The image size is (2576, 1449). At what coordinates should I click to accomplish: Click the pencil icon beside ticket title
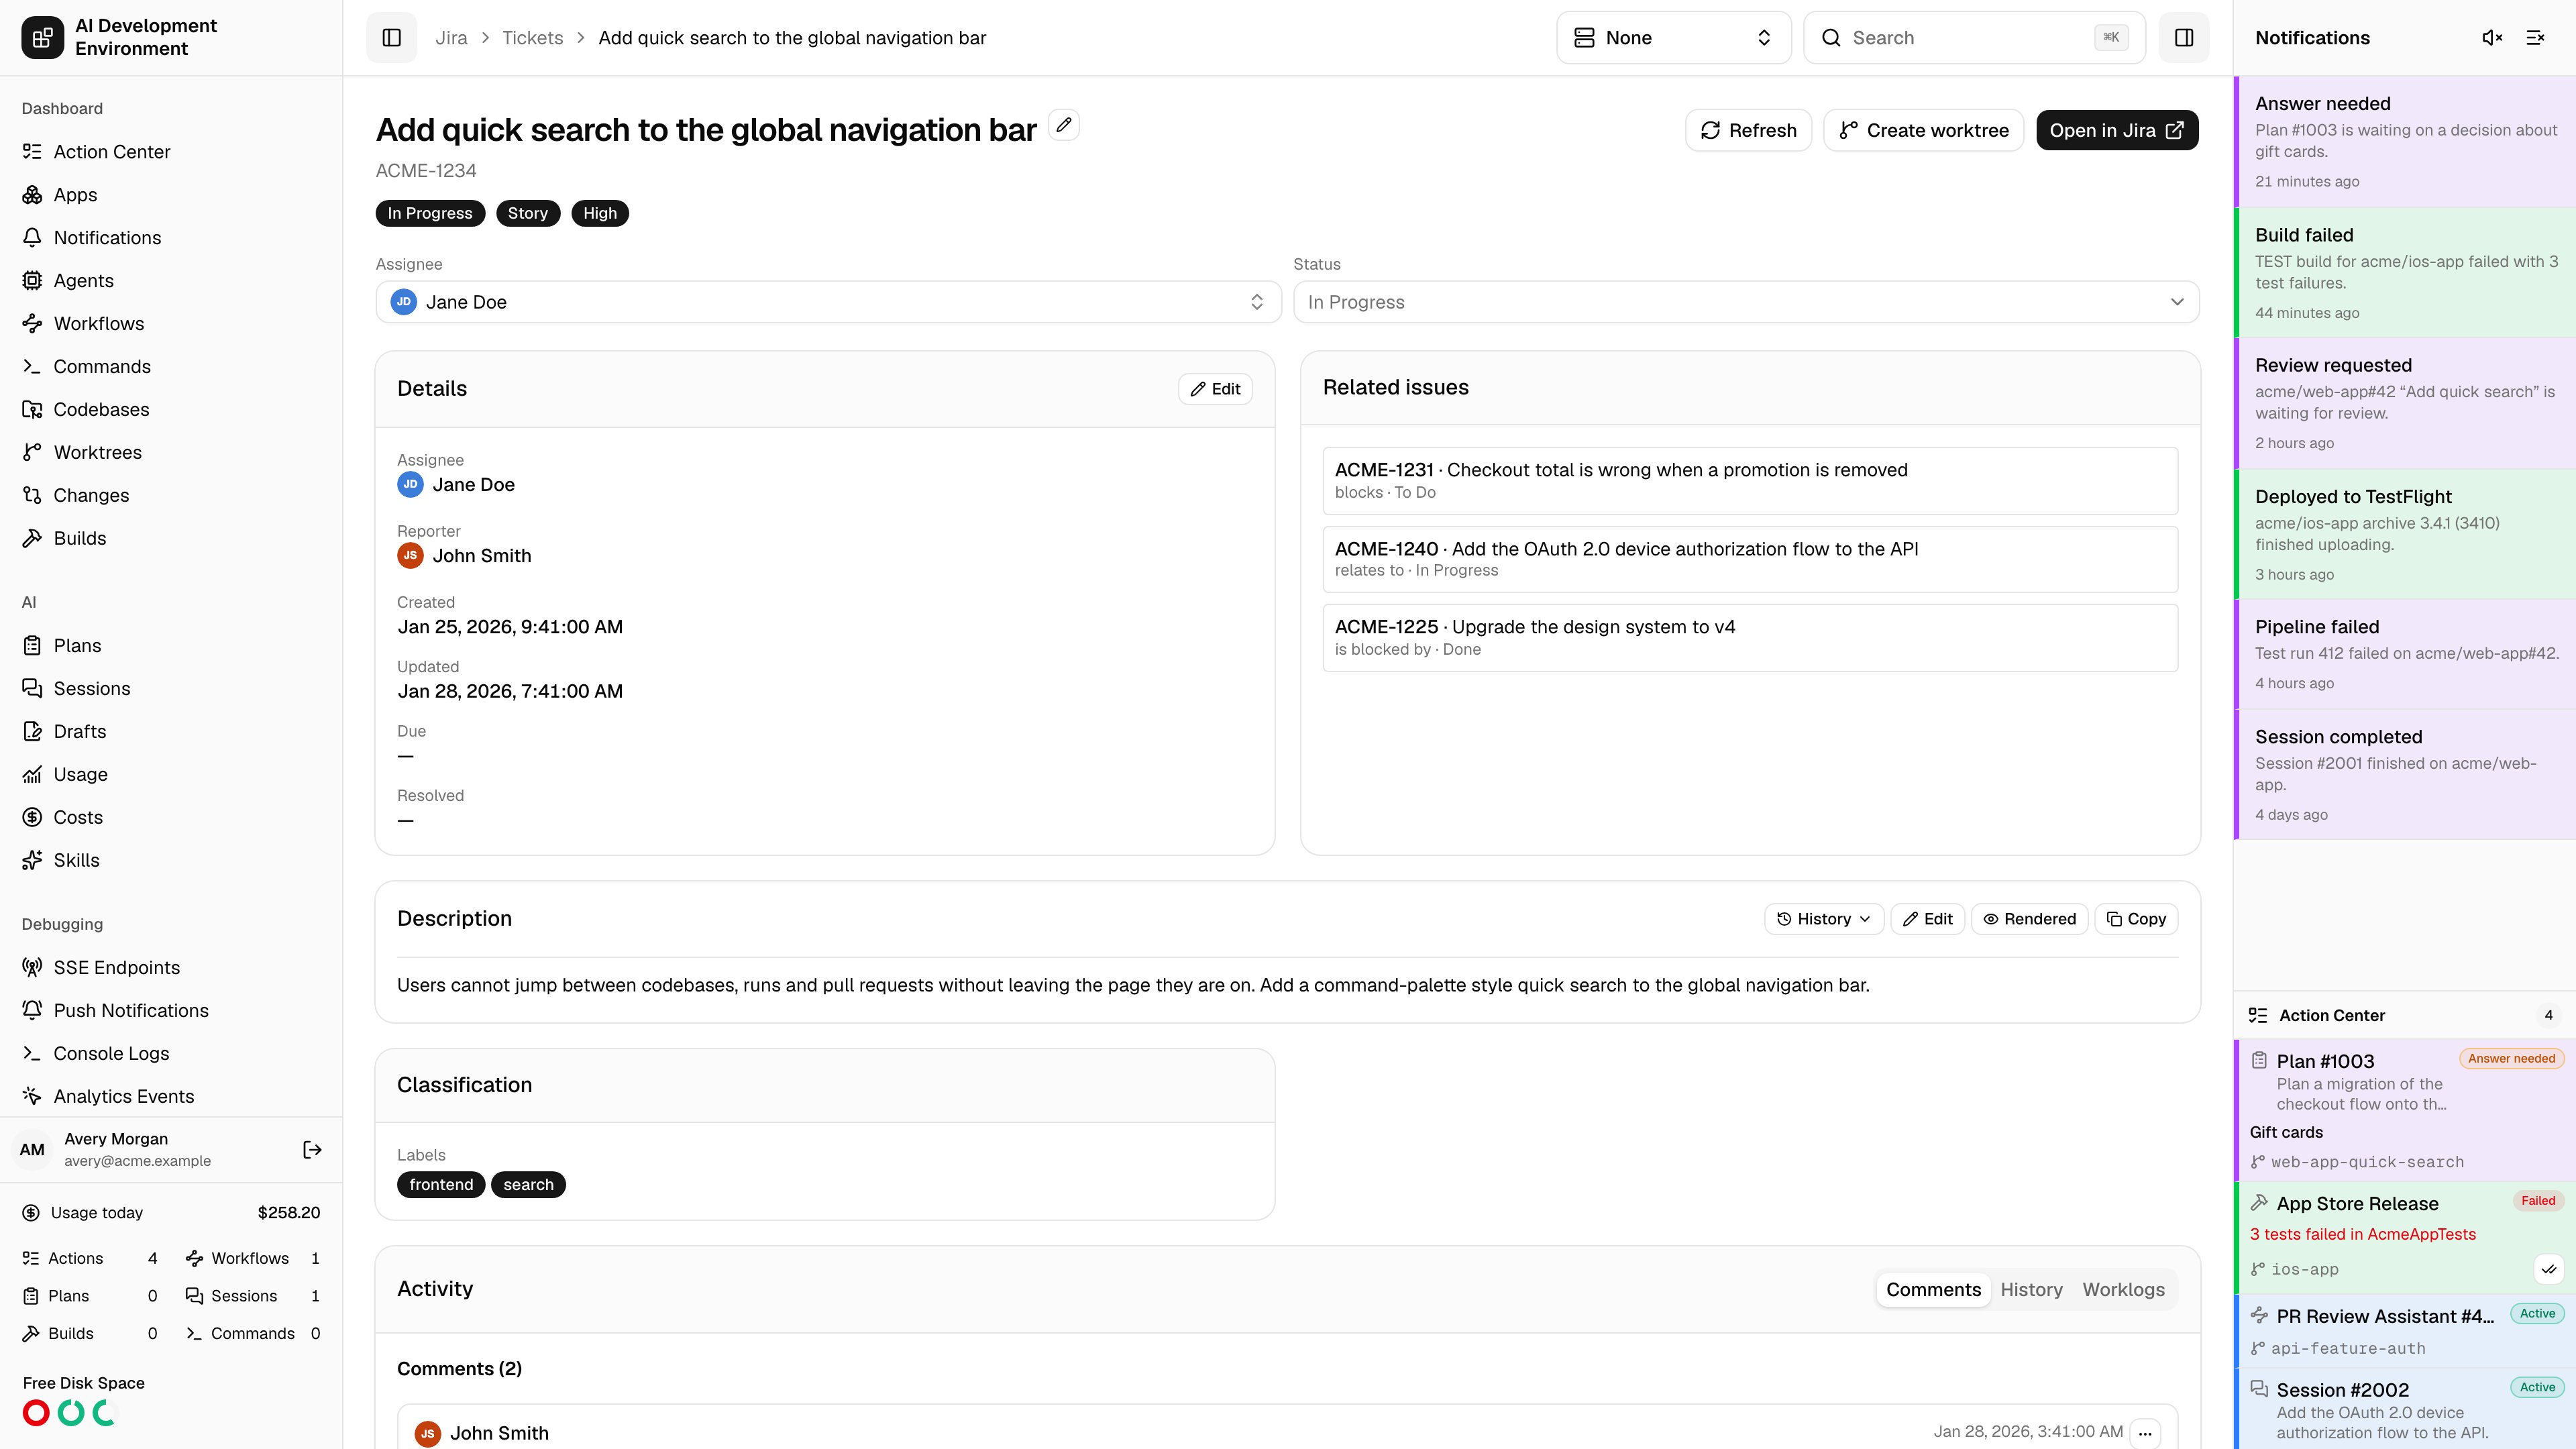(x=1064, y=125)
